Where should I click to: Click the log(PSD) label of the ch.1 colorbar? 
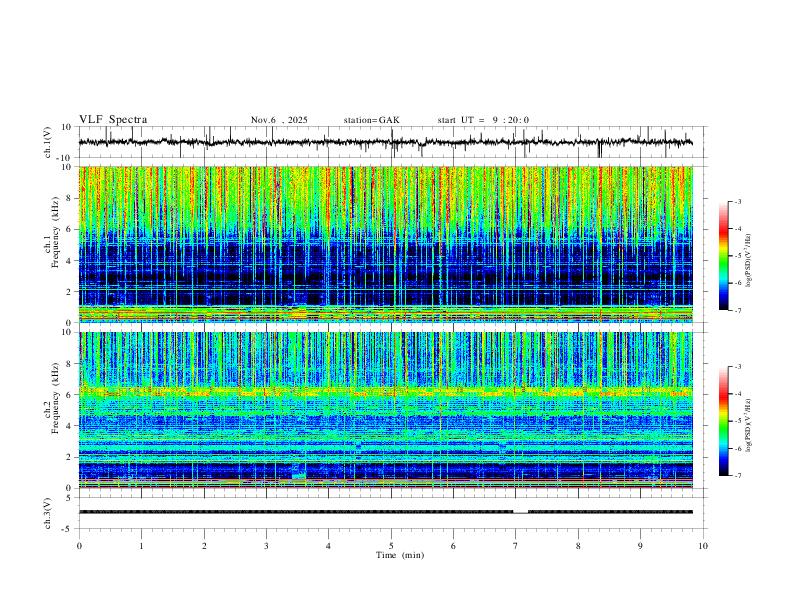coord(749,260)
